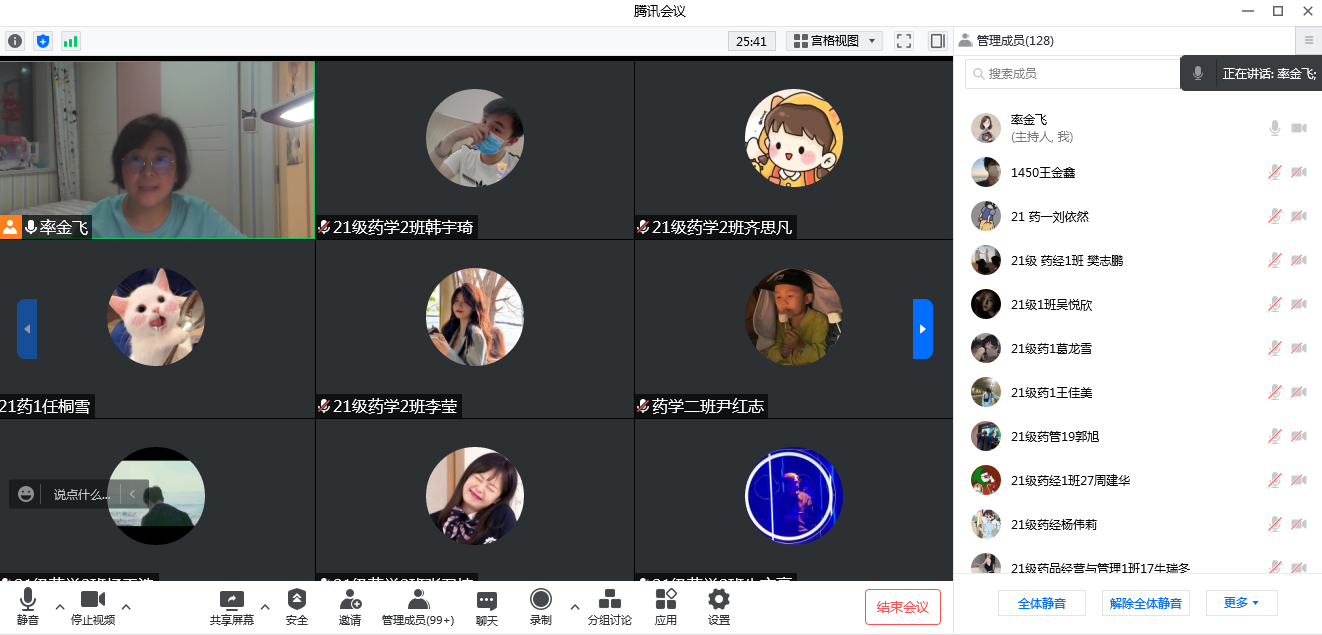Toggle 静音 mute on the toolbar
The width and height of the screenshot is (1322, 635).
(x=28, y=607)
